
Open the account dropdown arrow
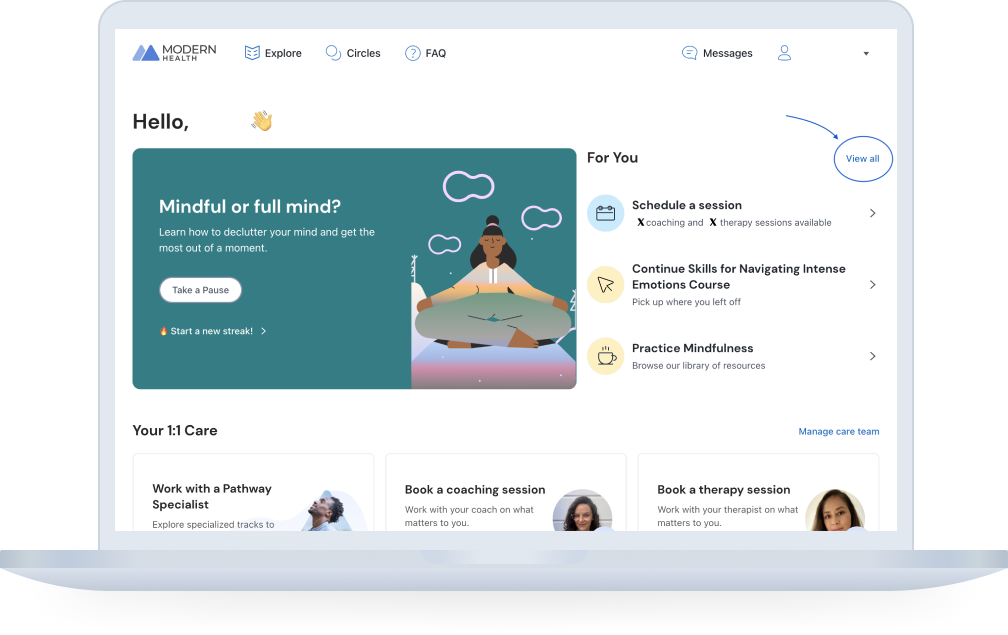(866, 54)
